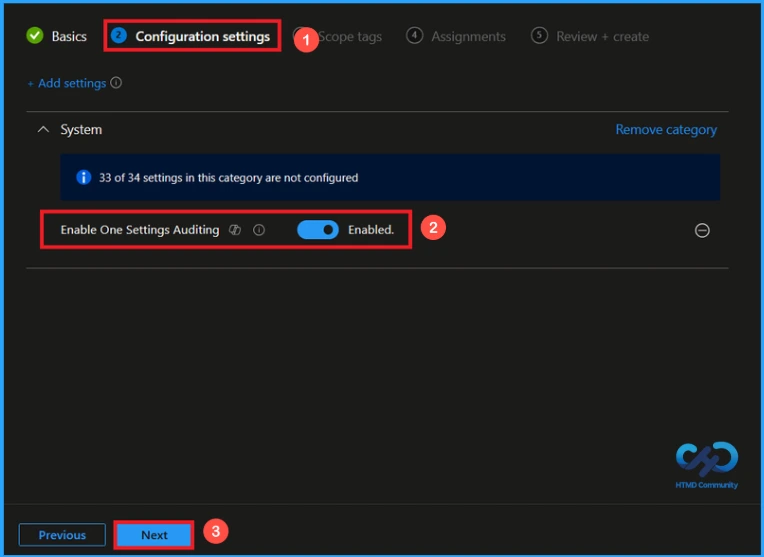Image resolution: width=764 pixels, height=557 pixels.
Task: Click the Enabled. status label
Action: pos(371,230)
